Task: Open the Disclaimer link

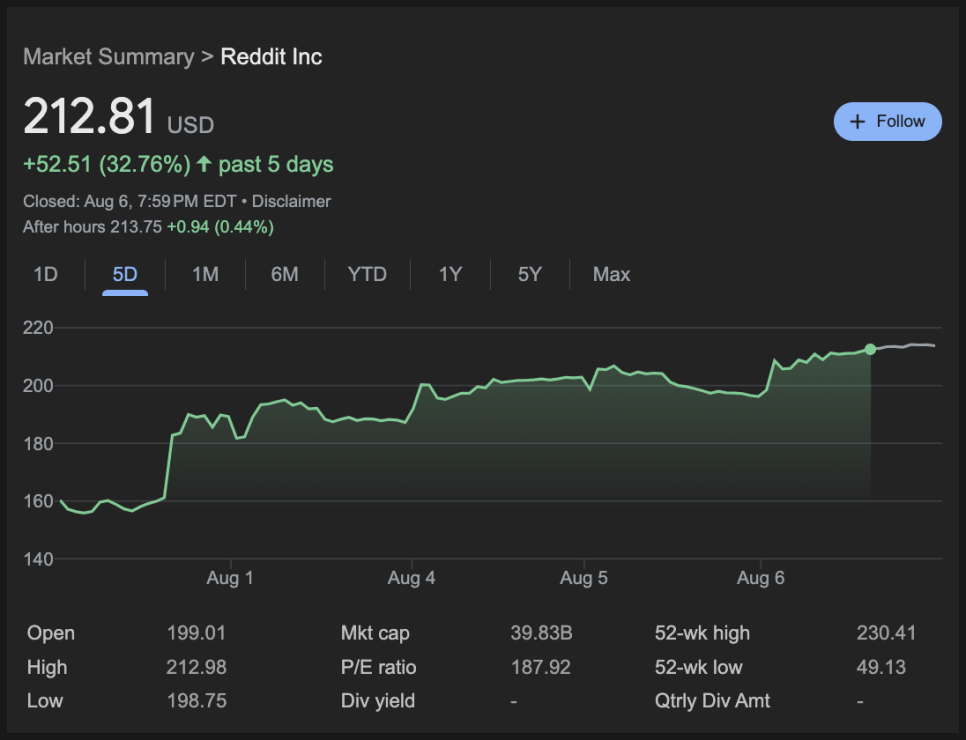Action: [x=291, y=201]
